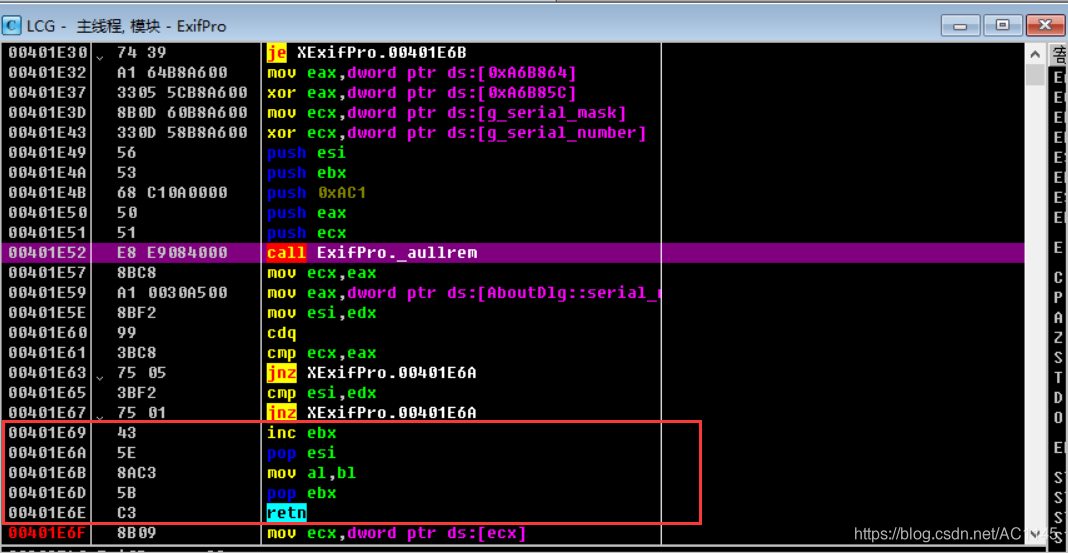The image size is (1068, 553).
Task: Select the 'mov esi,edx' instruction
Action: pyautogui.click(x=321, y=313)
